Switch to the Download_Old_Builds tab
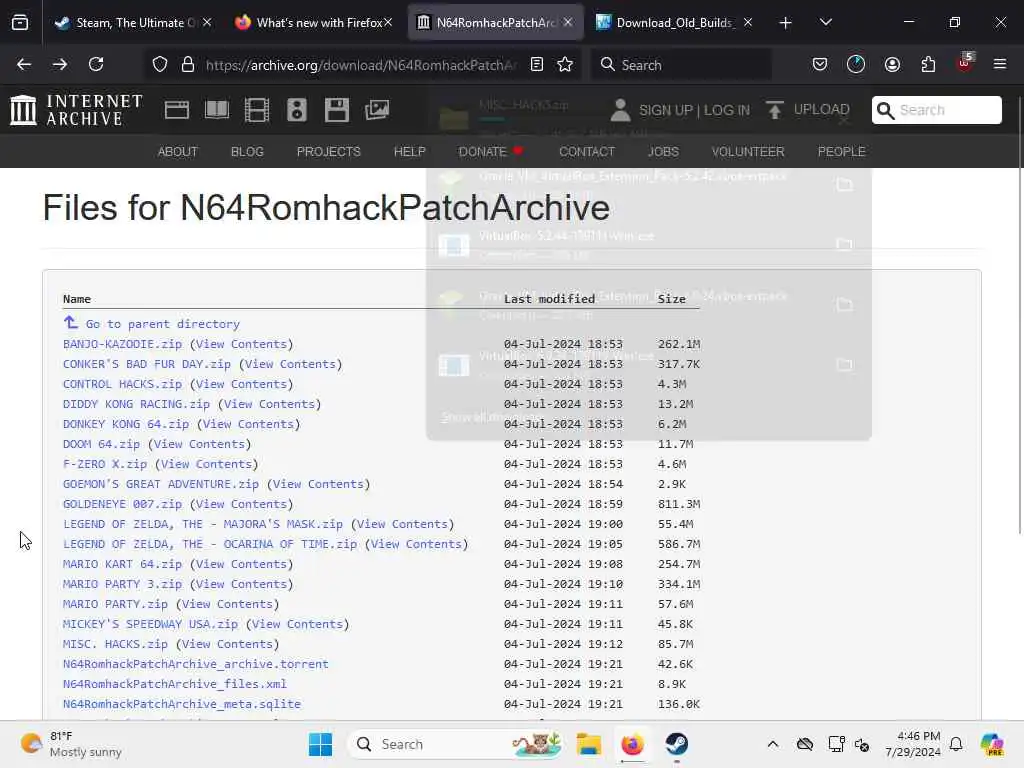This screenshot has height=768, width=1024. 674,23
